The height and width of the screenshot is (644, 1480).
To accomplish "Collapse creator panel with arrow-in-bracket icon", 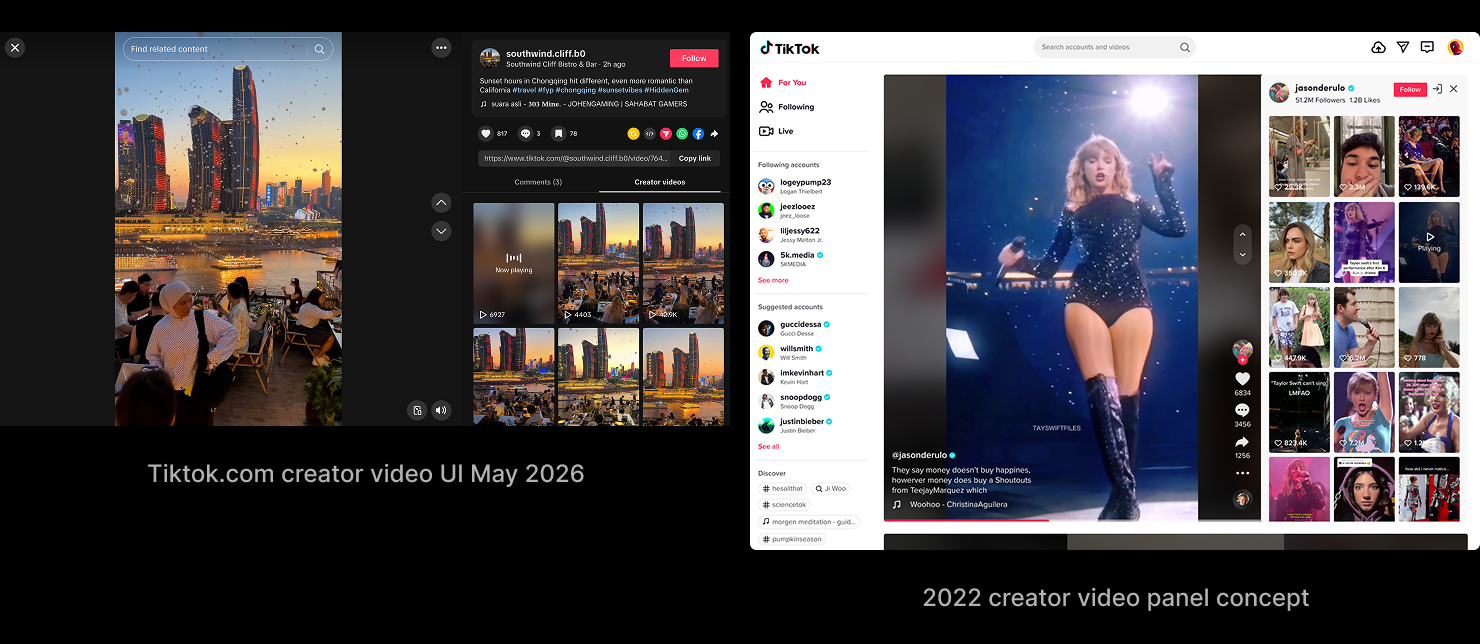I will [1437, 89].
